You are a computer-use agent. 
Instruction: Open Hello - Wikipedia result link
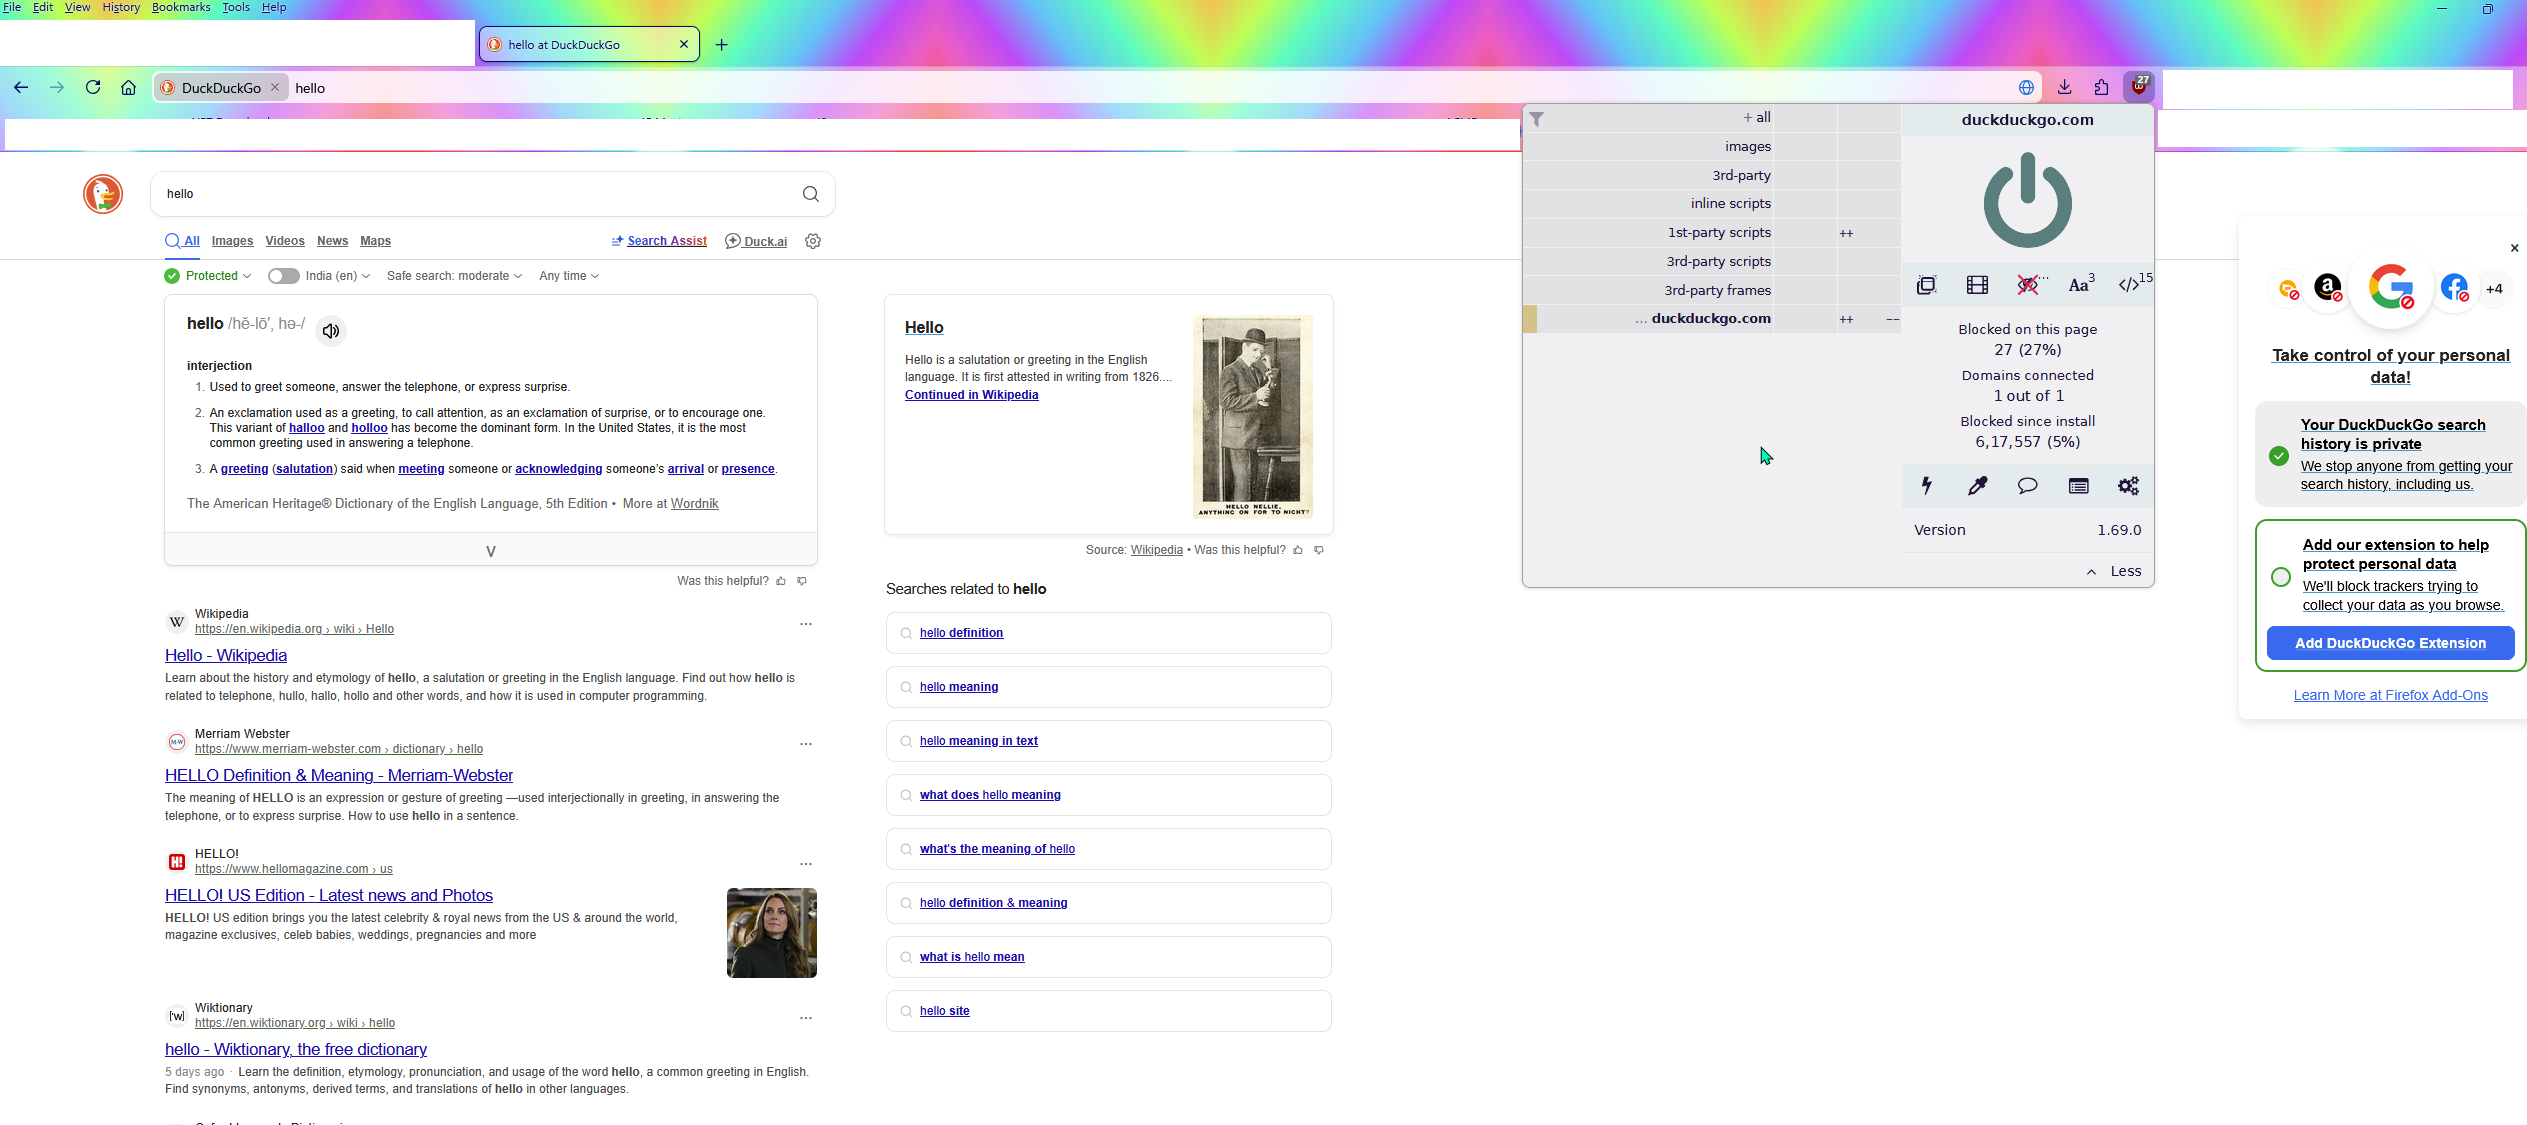coord(226,655)
